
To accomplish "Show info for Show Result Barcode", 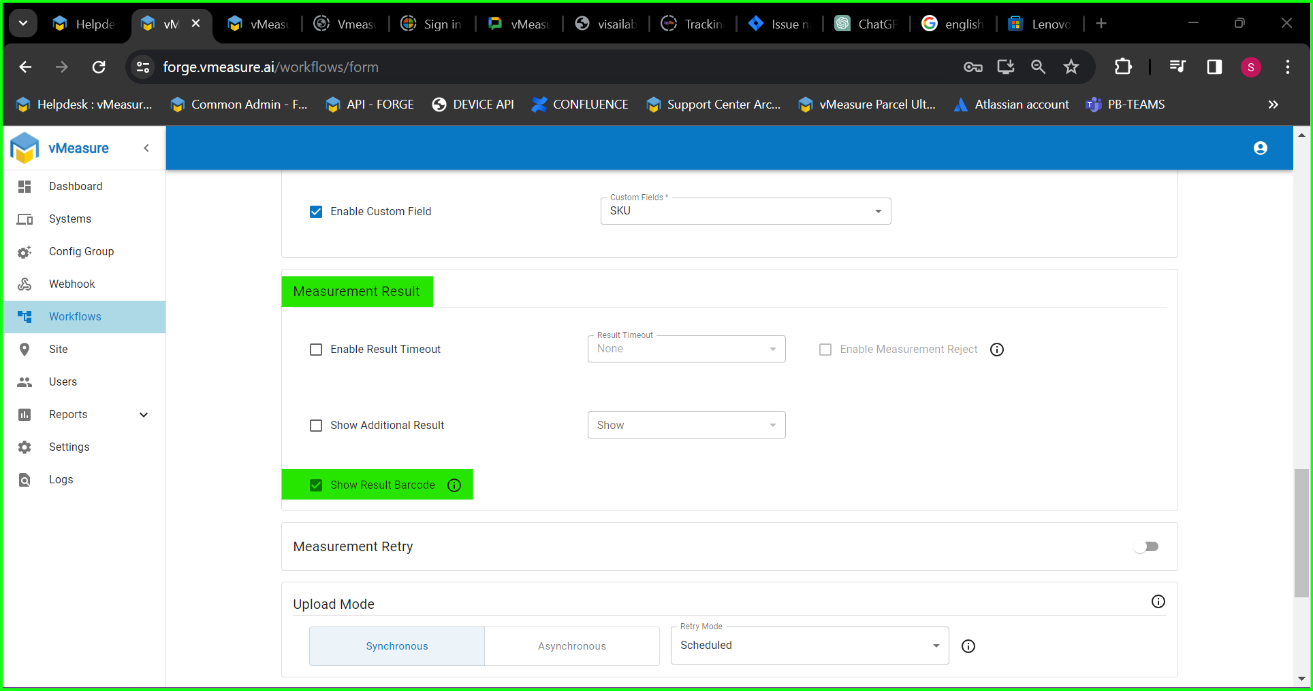I will pyautogui.click(x=454, y=485).
